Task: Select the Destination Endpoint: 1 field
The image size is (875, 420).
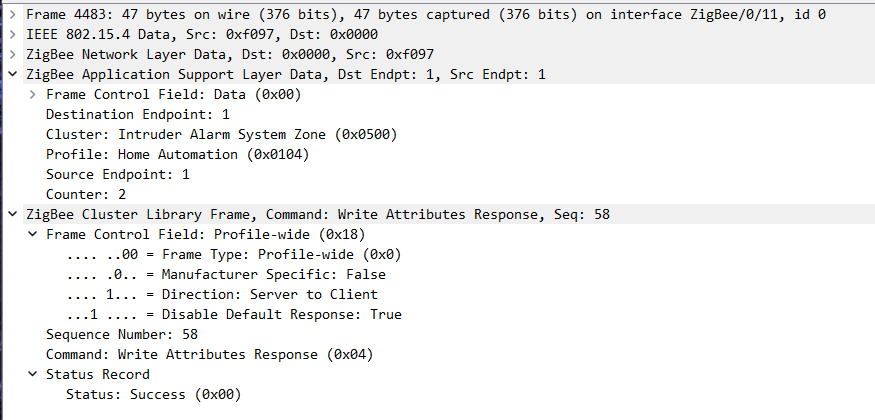Action: (137, 114)
